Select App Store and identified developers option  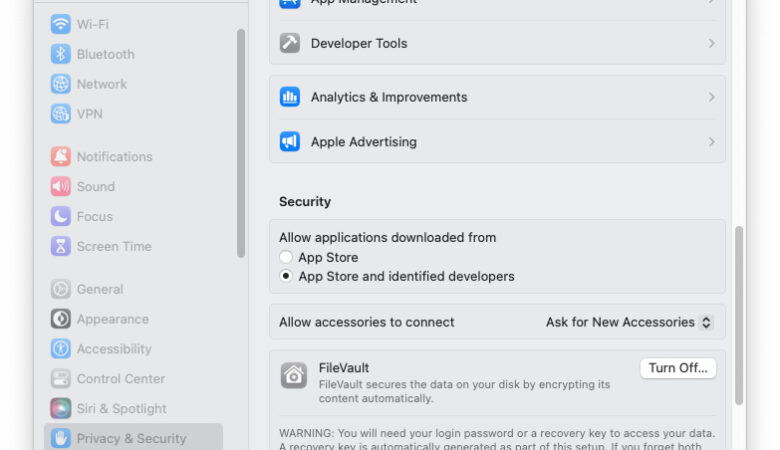tap(286, 276)
